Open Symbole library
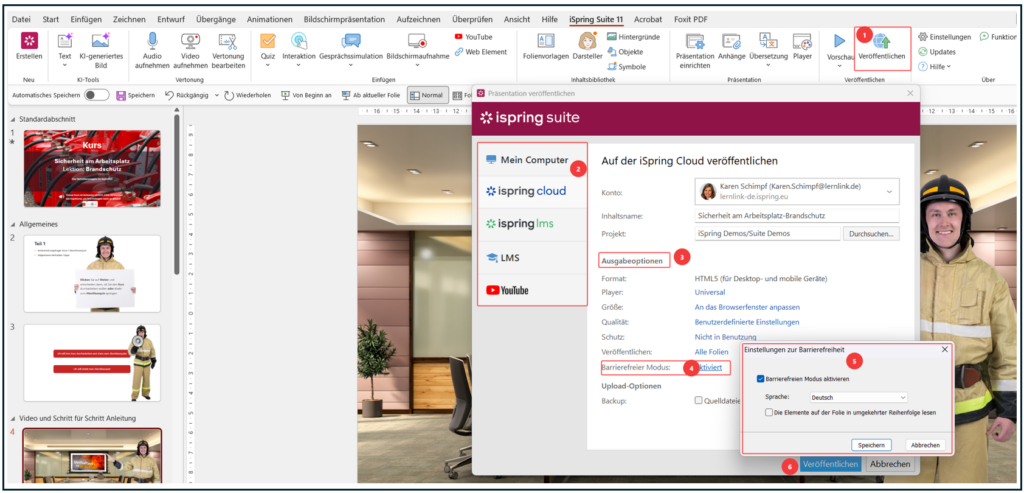Image resolution: width=1024 pixels, height=493 pixels. (626, 66)
